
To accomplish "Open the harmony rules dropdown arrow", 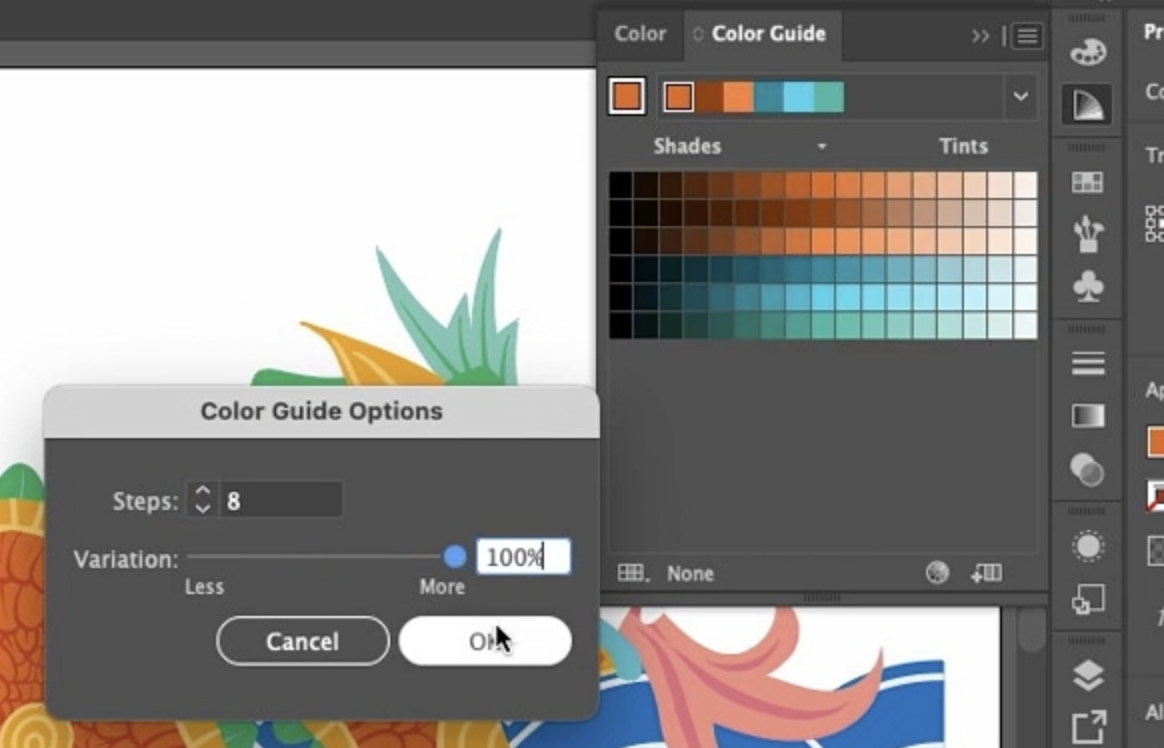I will [1021, 96].
